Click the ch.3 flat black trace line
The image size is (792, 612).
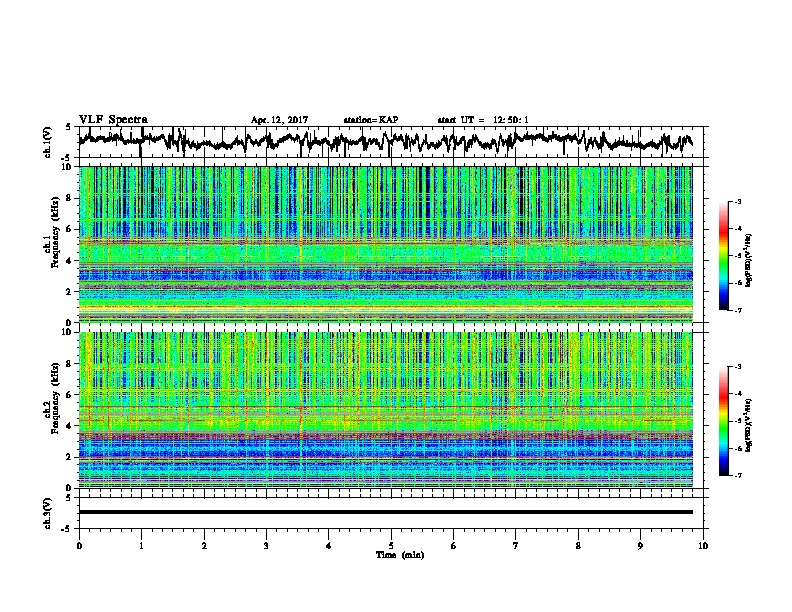(385, 512)
